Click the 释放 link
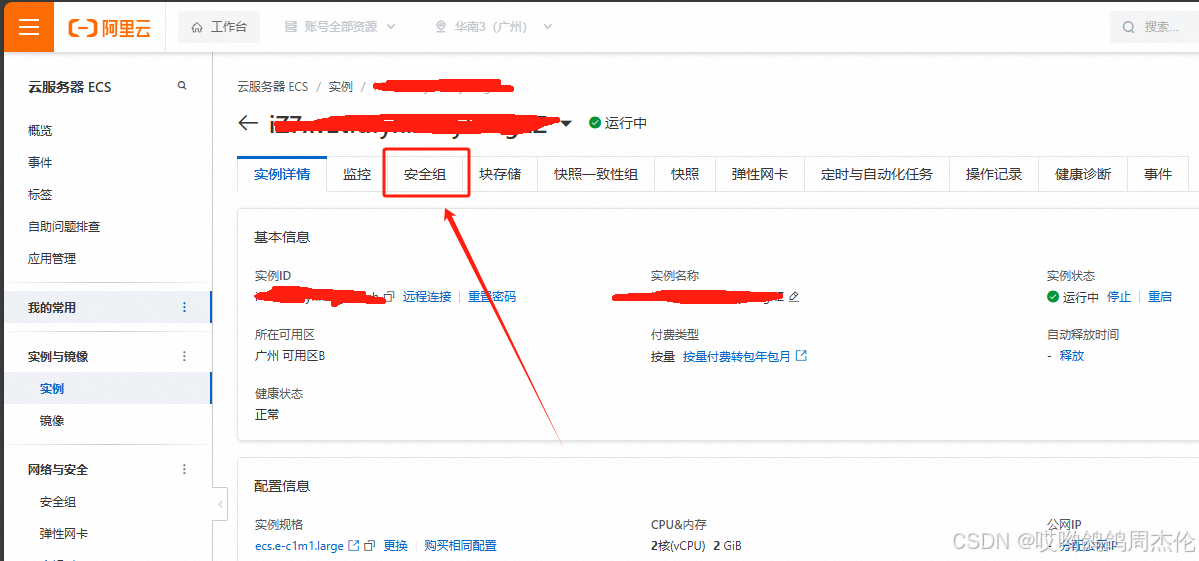 [1071, 356]
